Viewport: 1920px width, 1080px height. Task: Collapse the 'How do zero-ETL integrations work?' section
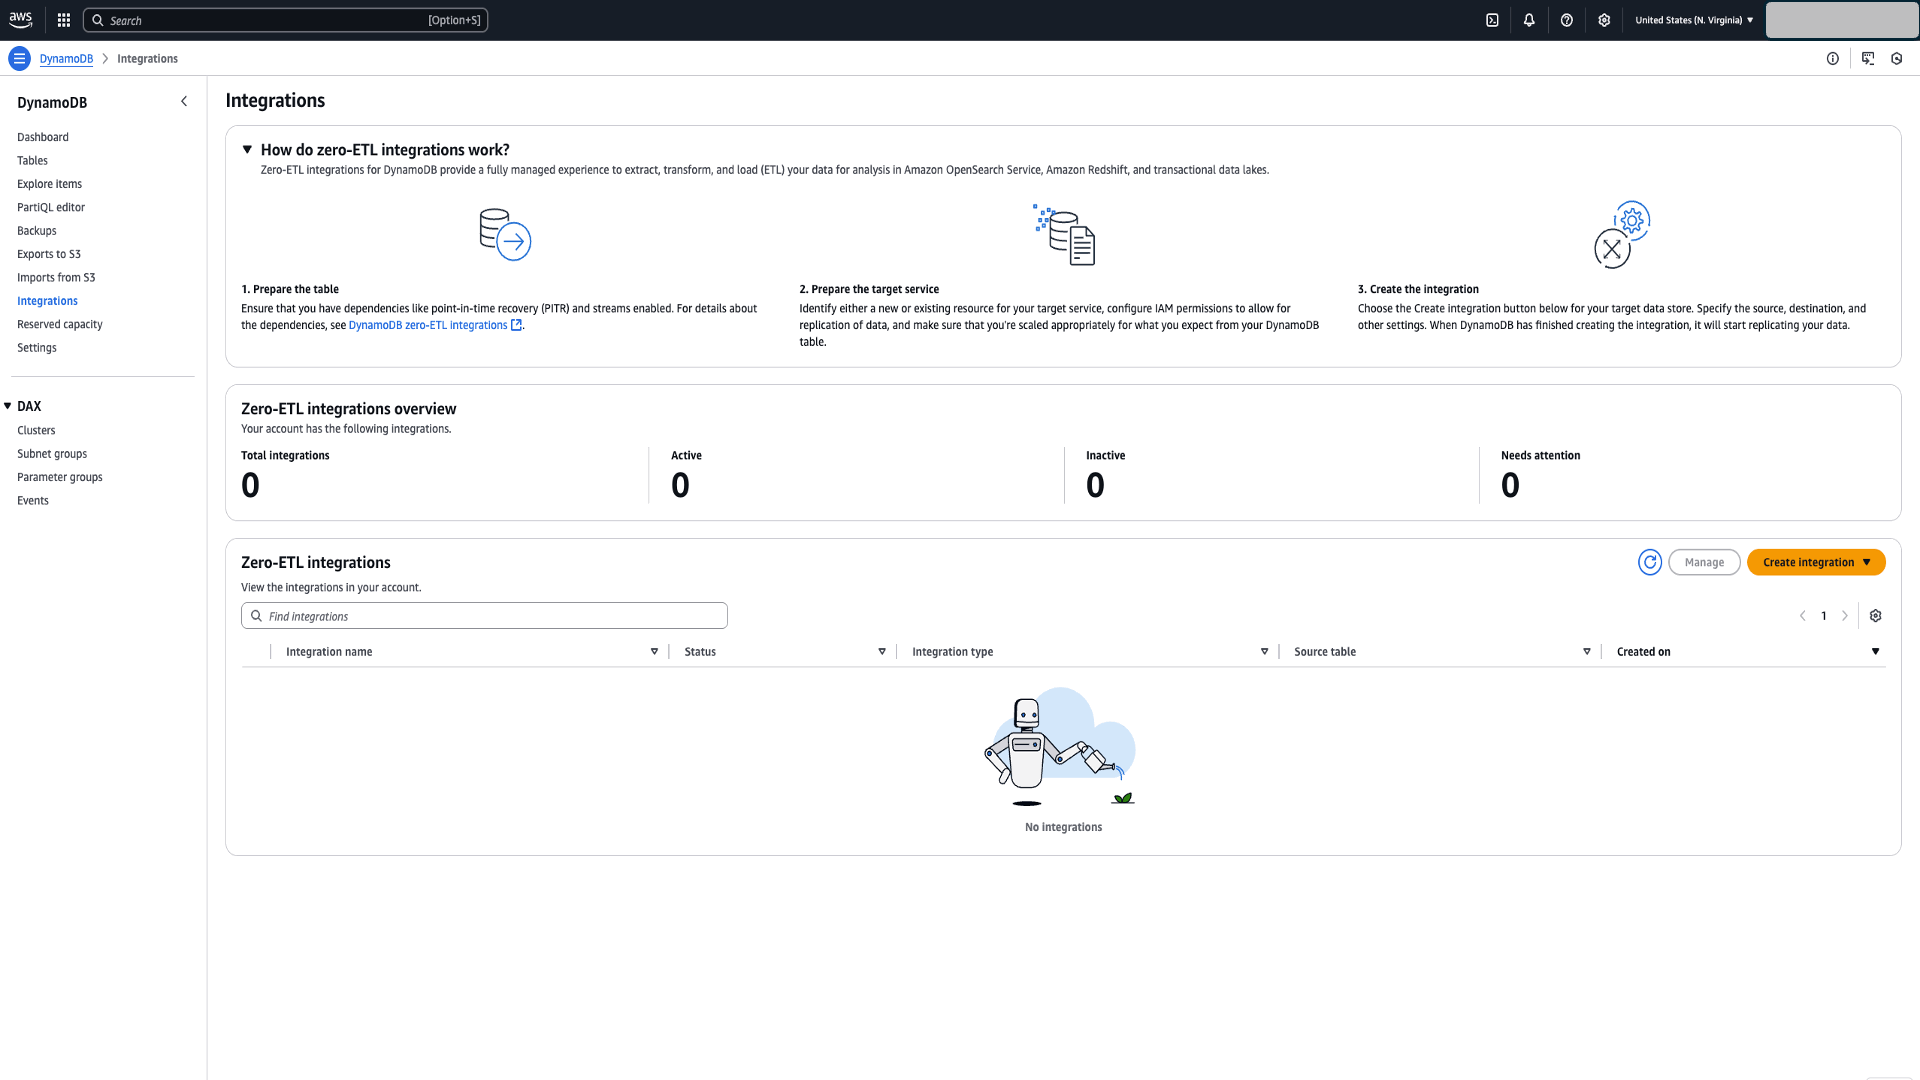[247, 149]
